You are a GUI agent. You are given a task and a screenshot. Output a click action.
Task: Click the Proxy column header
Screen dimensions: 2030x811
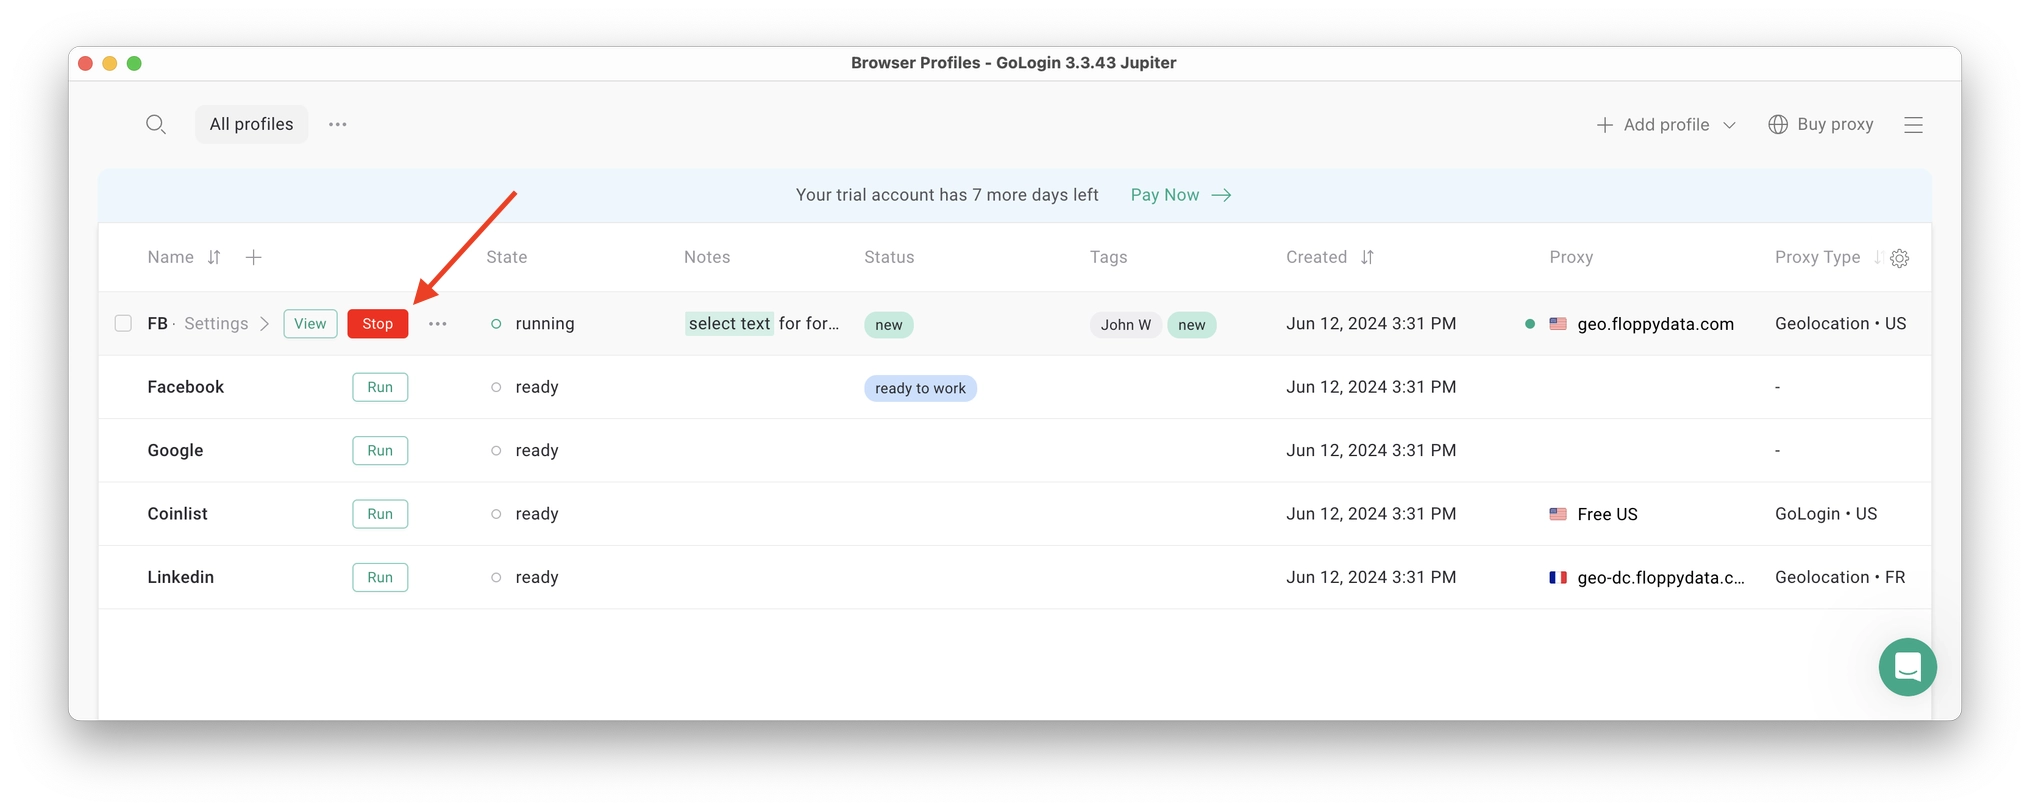click(1571, 257)
